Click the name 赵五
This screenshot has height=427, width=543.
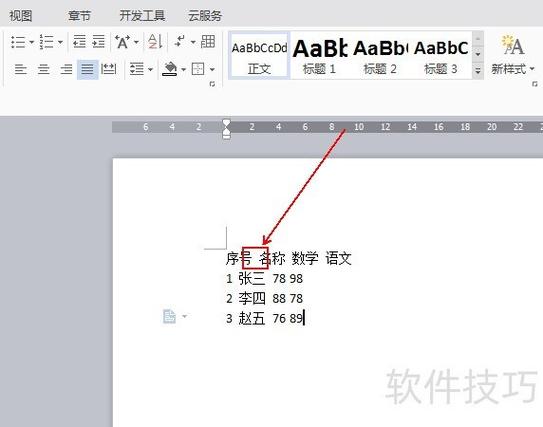252,318
